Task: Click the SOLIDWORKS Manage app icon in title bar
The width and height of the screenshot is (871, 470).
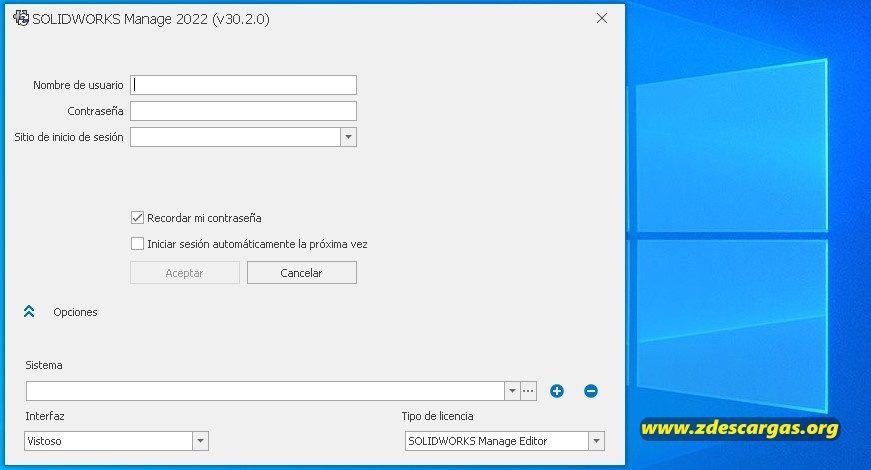Action: pyautogui.click(x=21, y=18)
